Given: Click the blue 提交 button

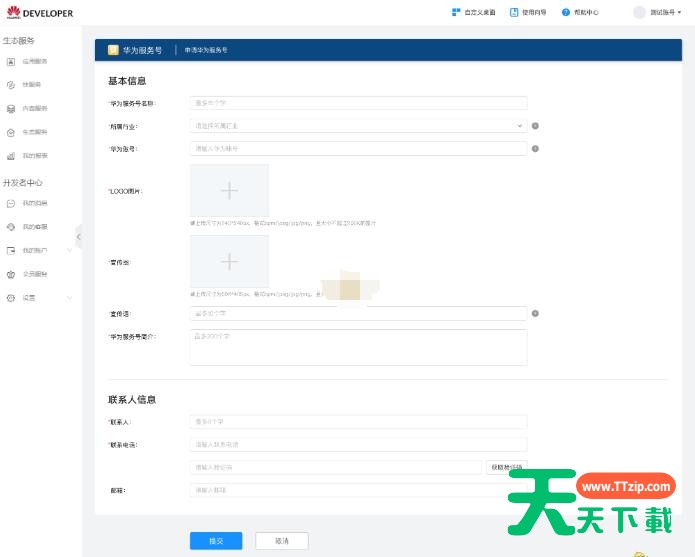Looking at the screenshot, I should point(216,541).
